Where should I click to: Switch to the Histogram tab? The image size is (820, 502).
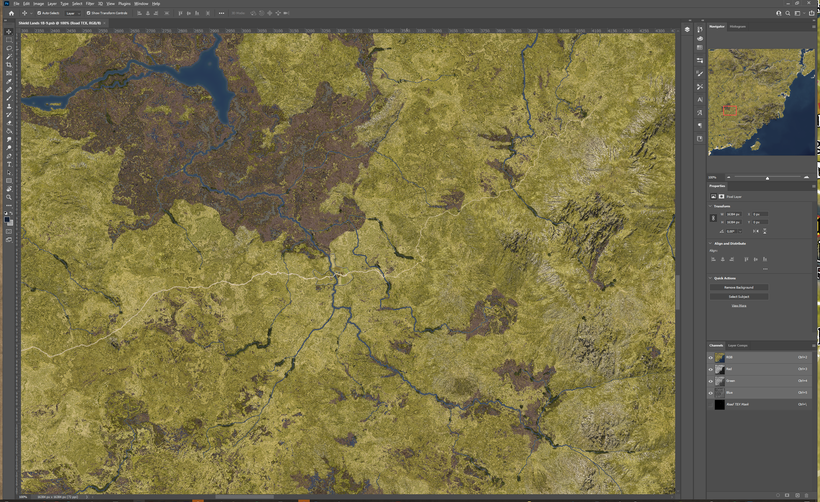(x=738, y=26)
